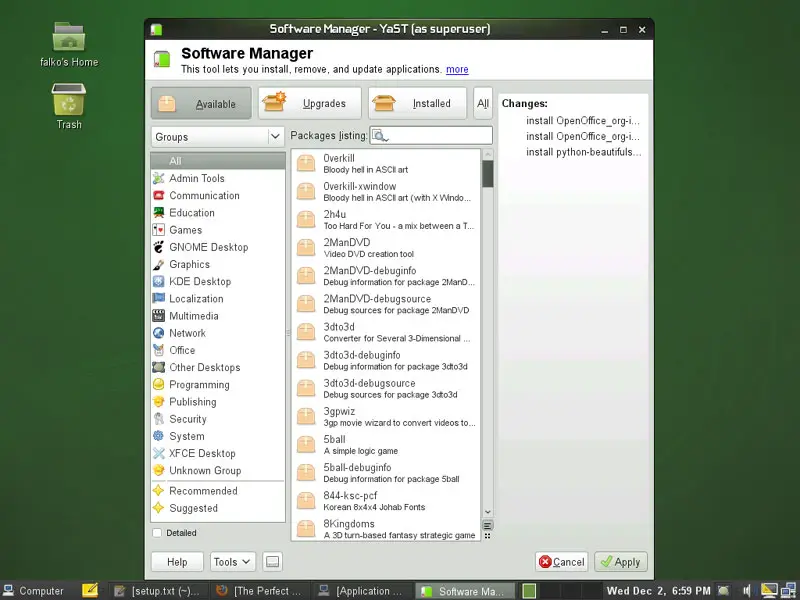Click the small panel icon button beside Tools

(x=272, y=562)
